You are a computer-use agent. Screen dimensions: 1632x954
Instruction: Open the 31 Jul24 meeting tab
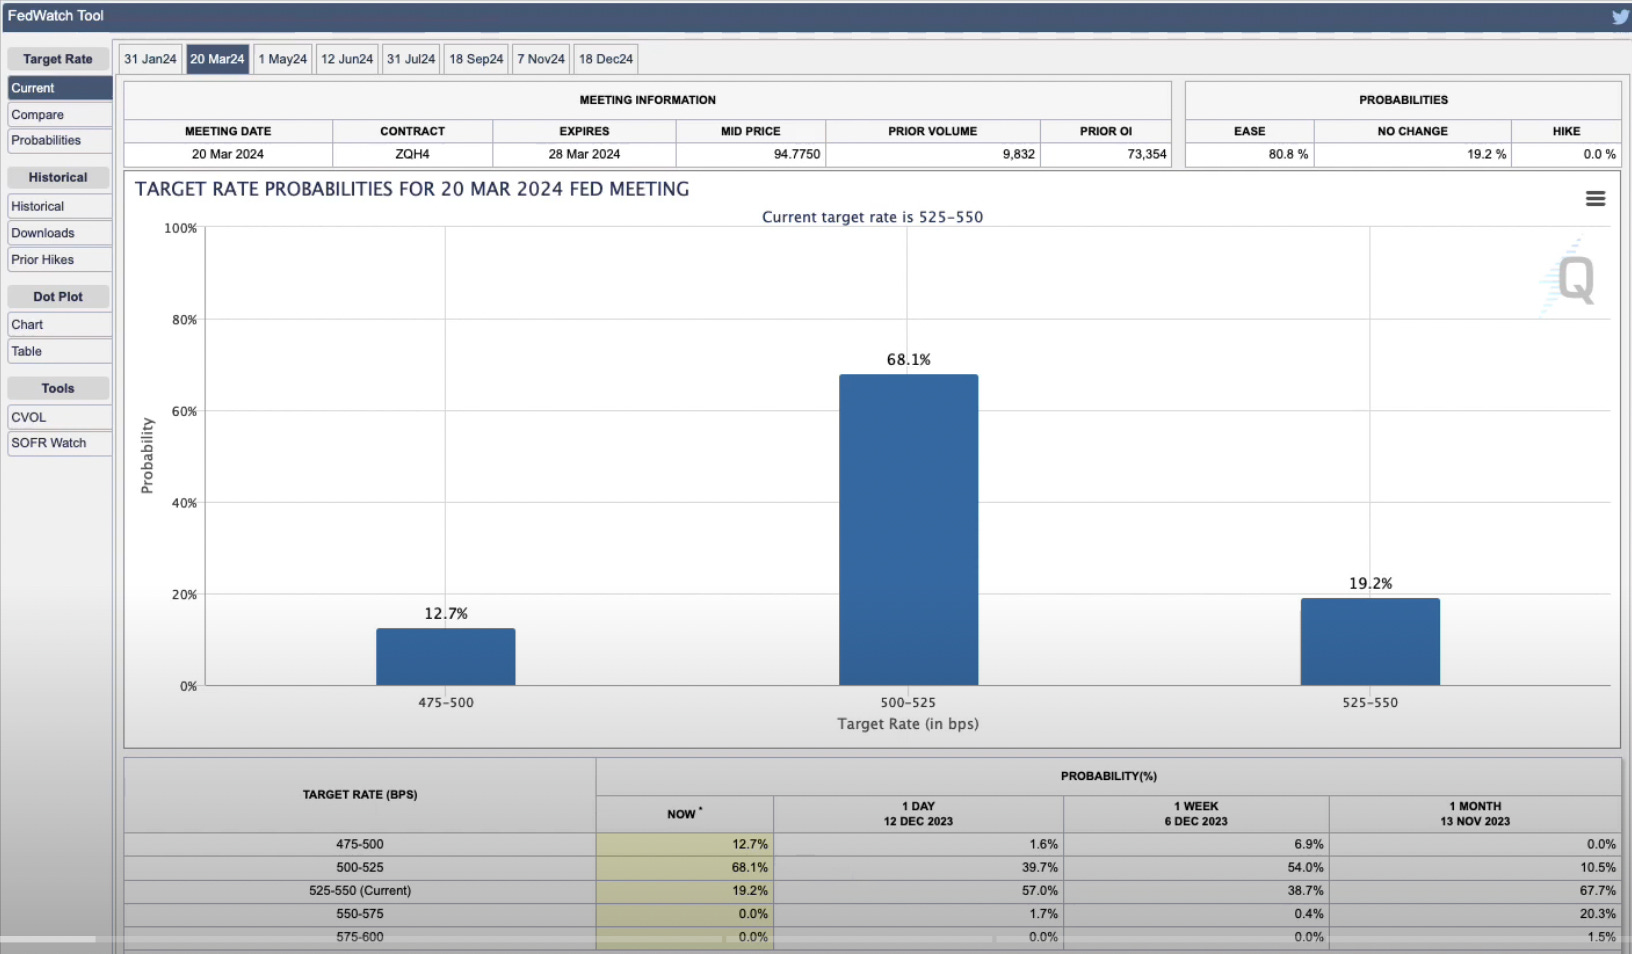point(411,59)
